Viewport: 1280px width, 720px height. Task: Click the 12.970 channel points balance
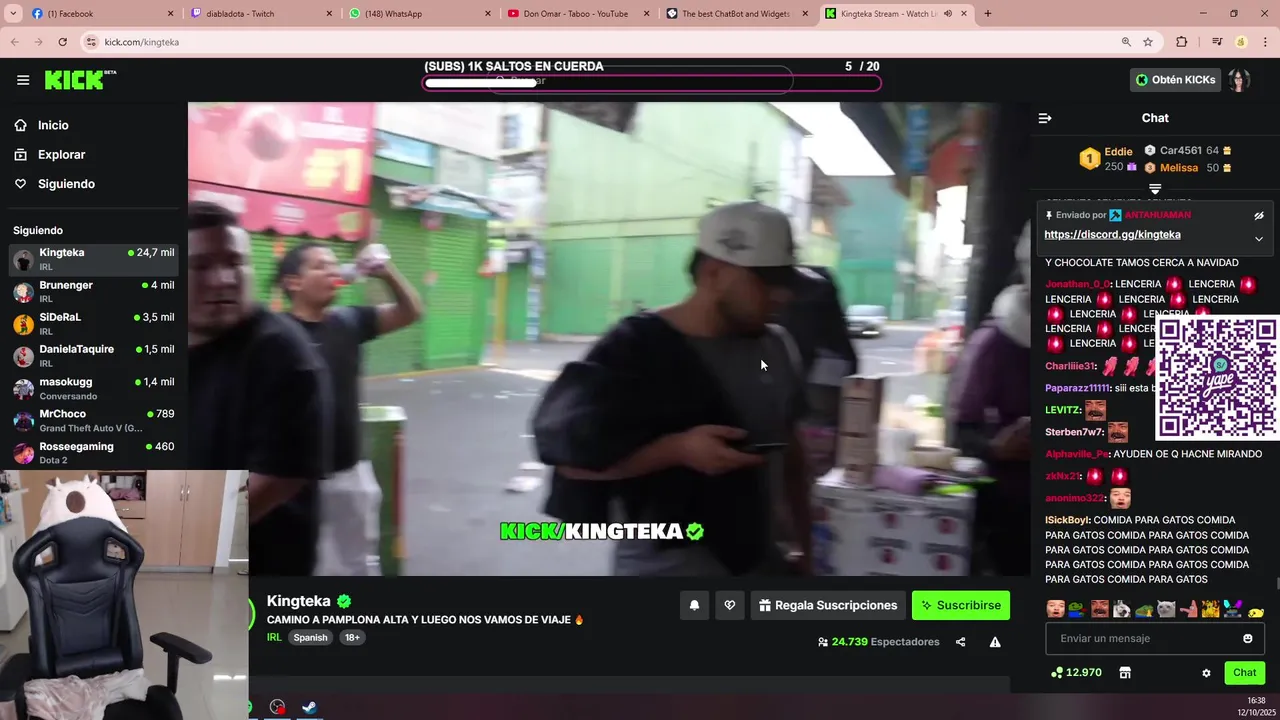coord(1076,673)
